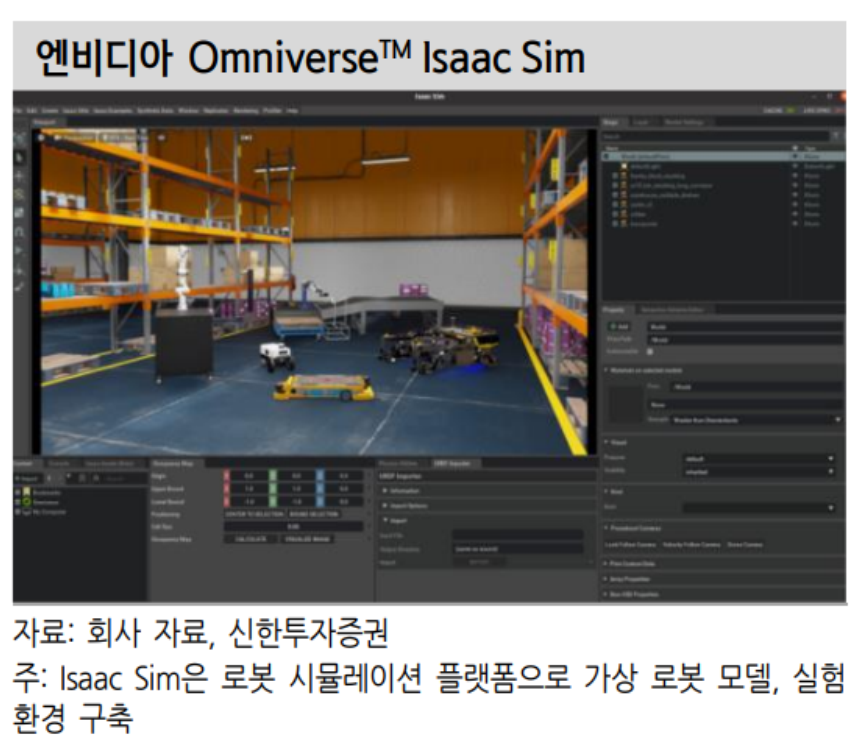Select the arrow Select tool in left toolbar
This screenshot has width=858, height=750.
point(19,157)
